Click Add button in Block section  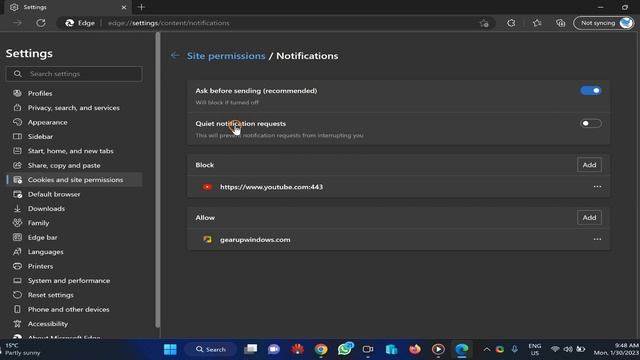coord(589,165)
